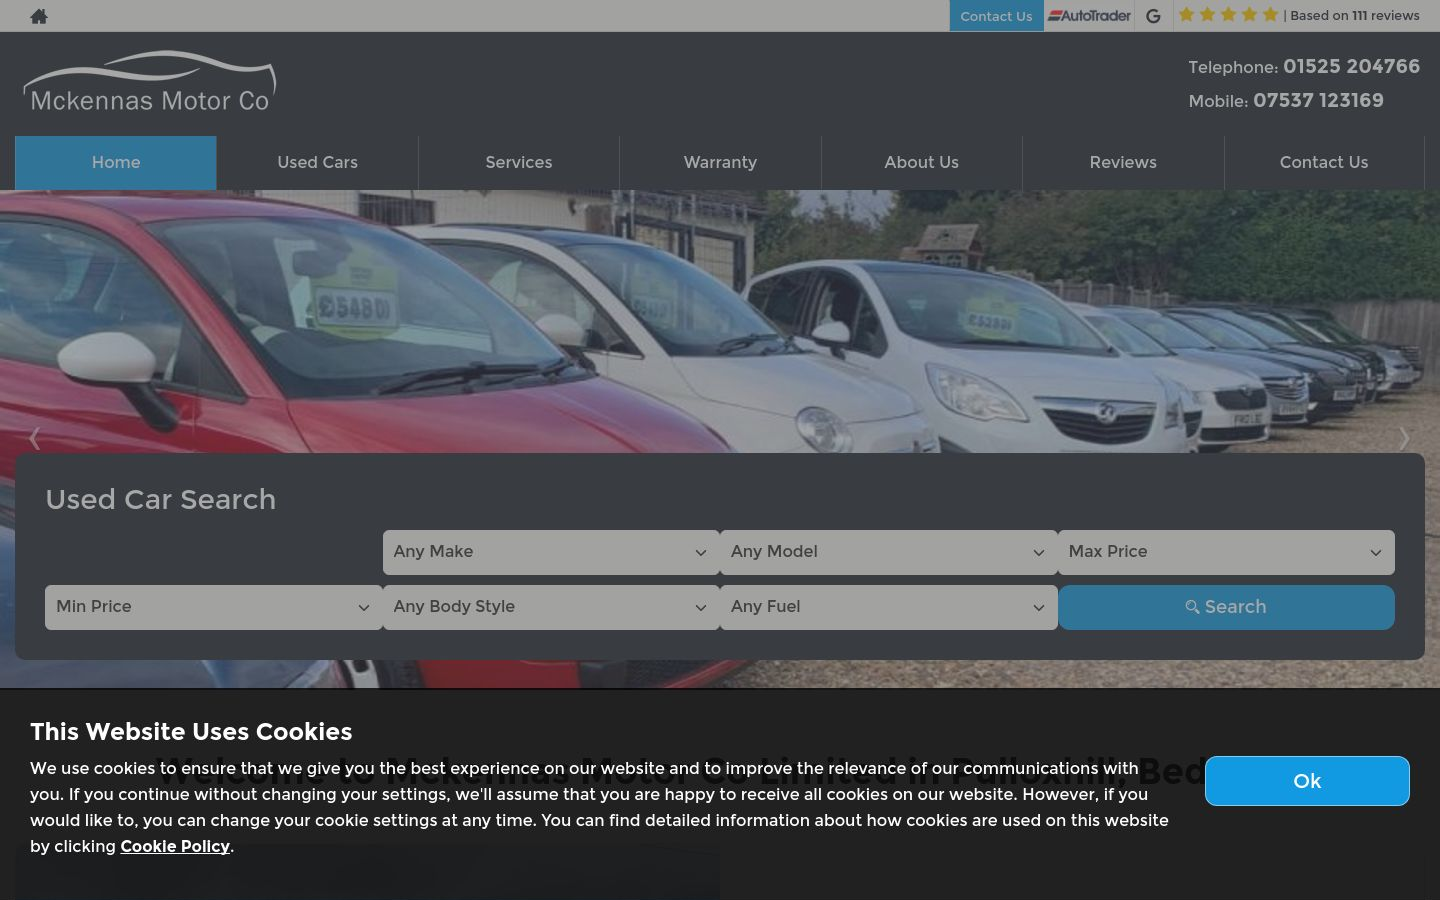The image size is (1440, 900).
Task: Click the five-star rating stars
Action: coord(1228,15)
